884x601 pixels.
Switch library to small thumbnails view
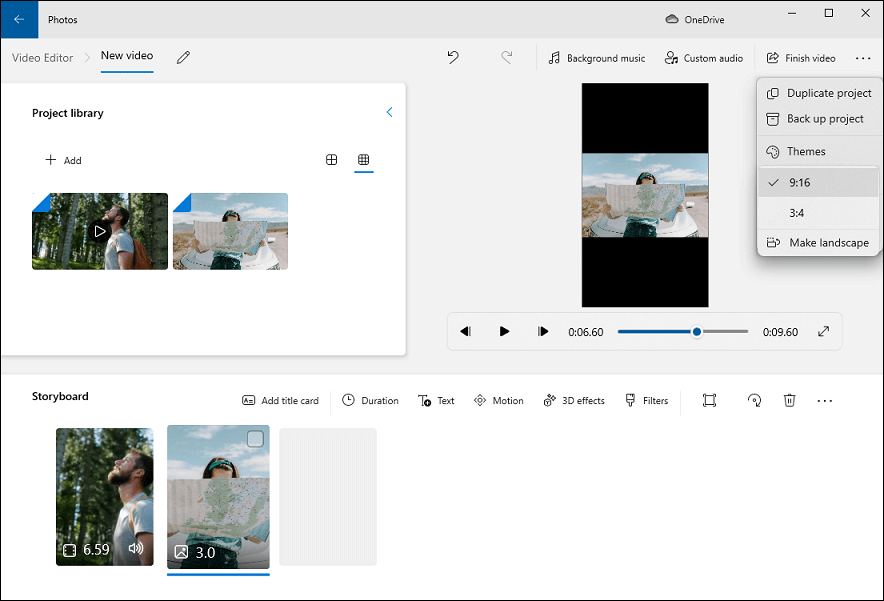pyautogui.click(x=364, y=160)
